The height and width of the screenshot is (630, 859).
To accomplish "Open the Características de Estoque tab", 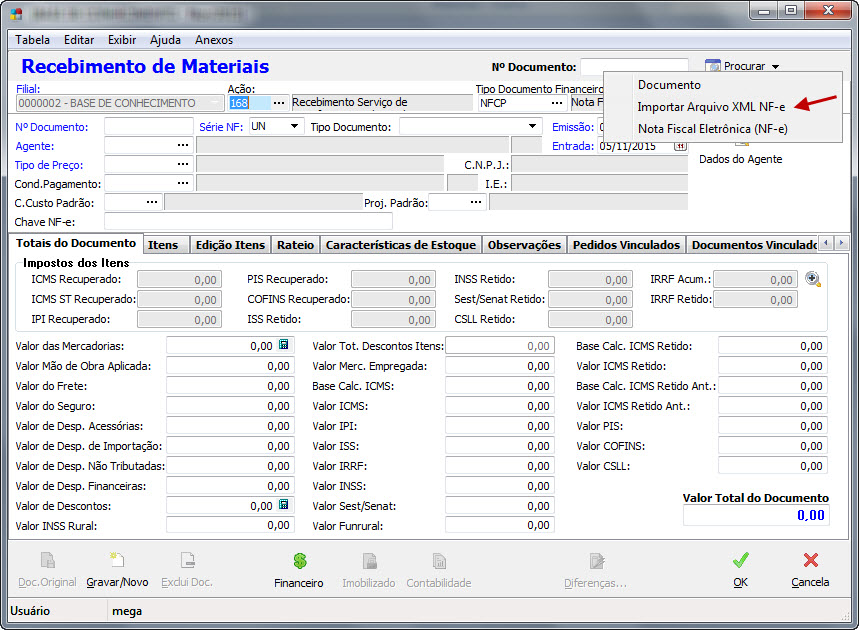I will pyautogui.click(x=401, y=245).
